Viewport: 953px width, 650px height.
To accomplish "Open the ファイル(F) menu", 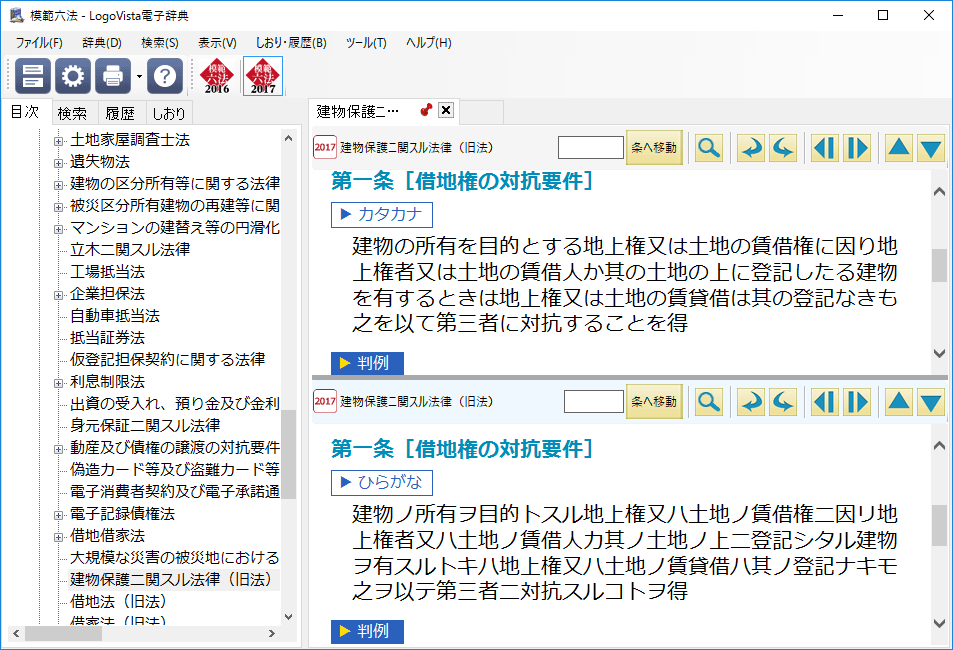I will (x=39, y=43).
